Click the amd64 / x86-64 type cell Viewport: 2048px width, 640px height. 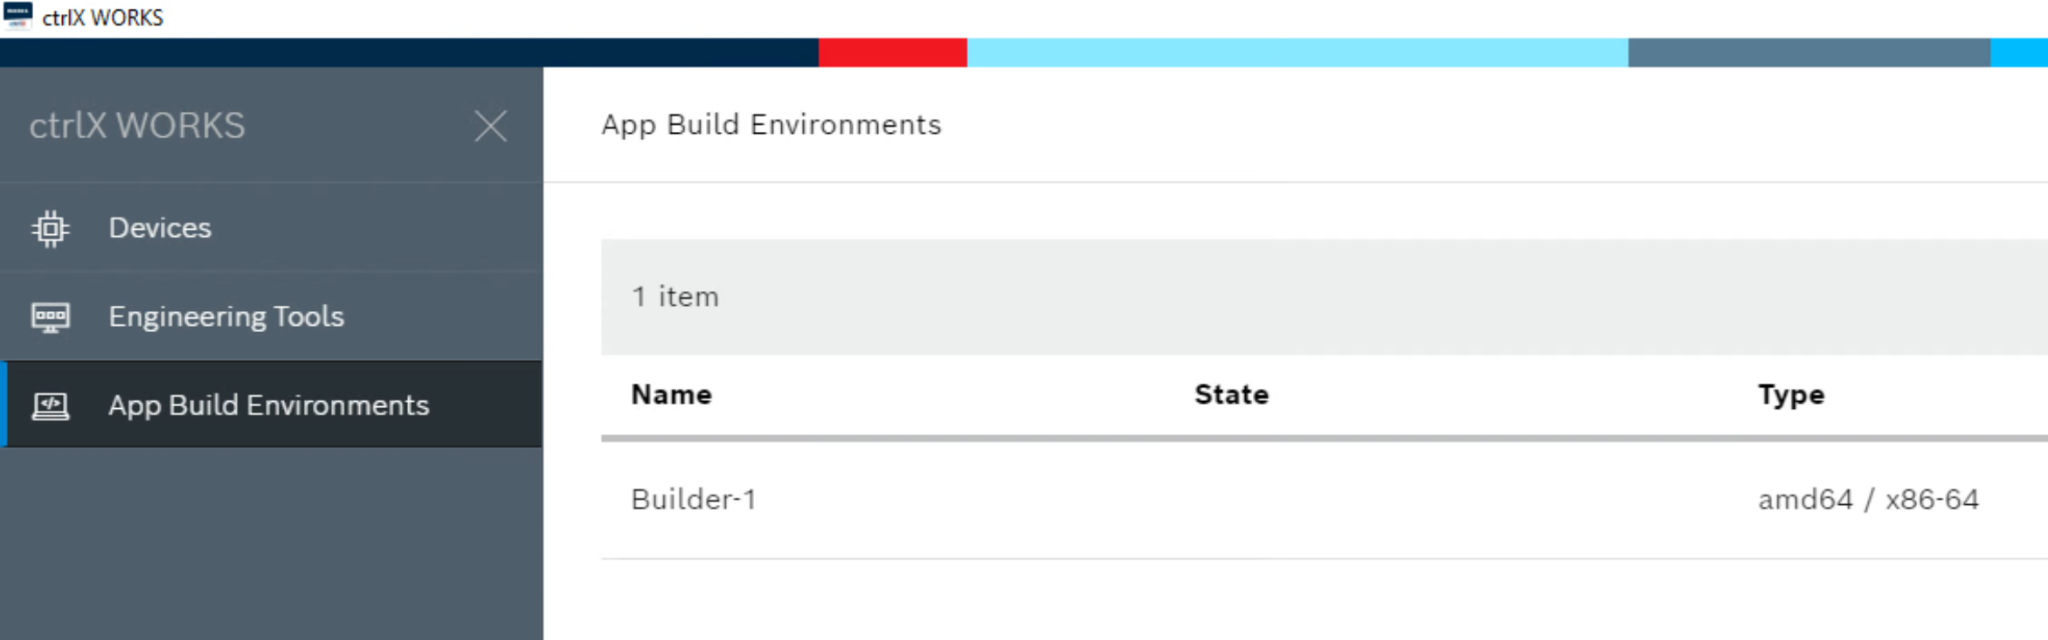pyautogui.click(x=1868, y=499)
